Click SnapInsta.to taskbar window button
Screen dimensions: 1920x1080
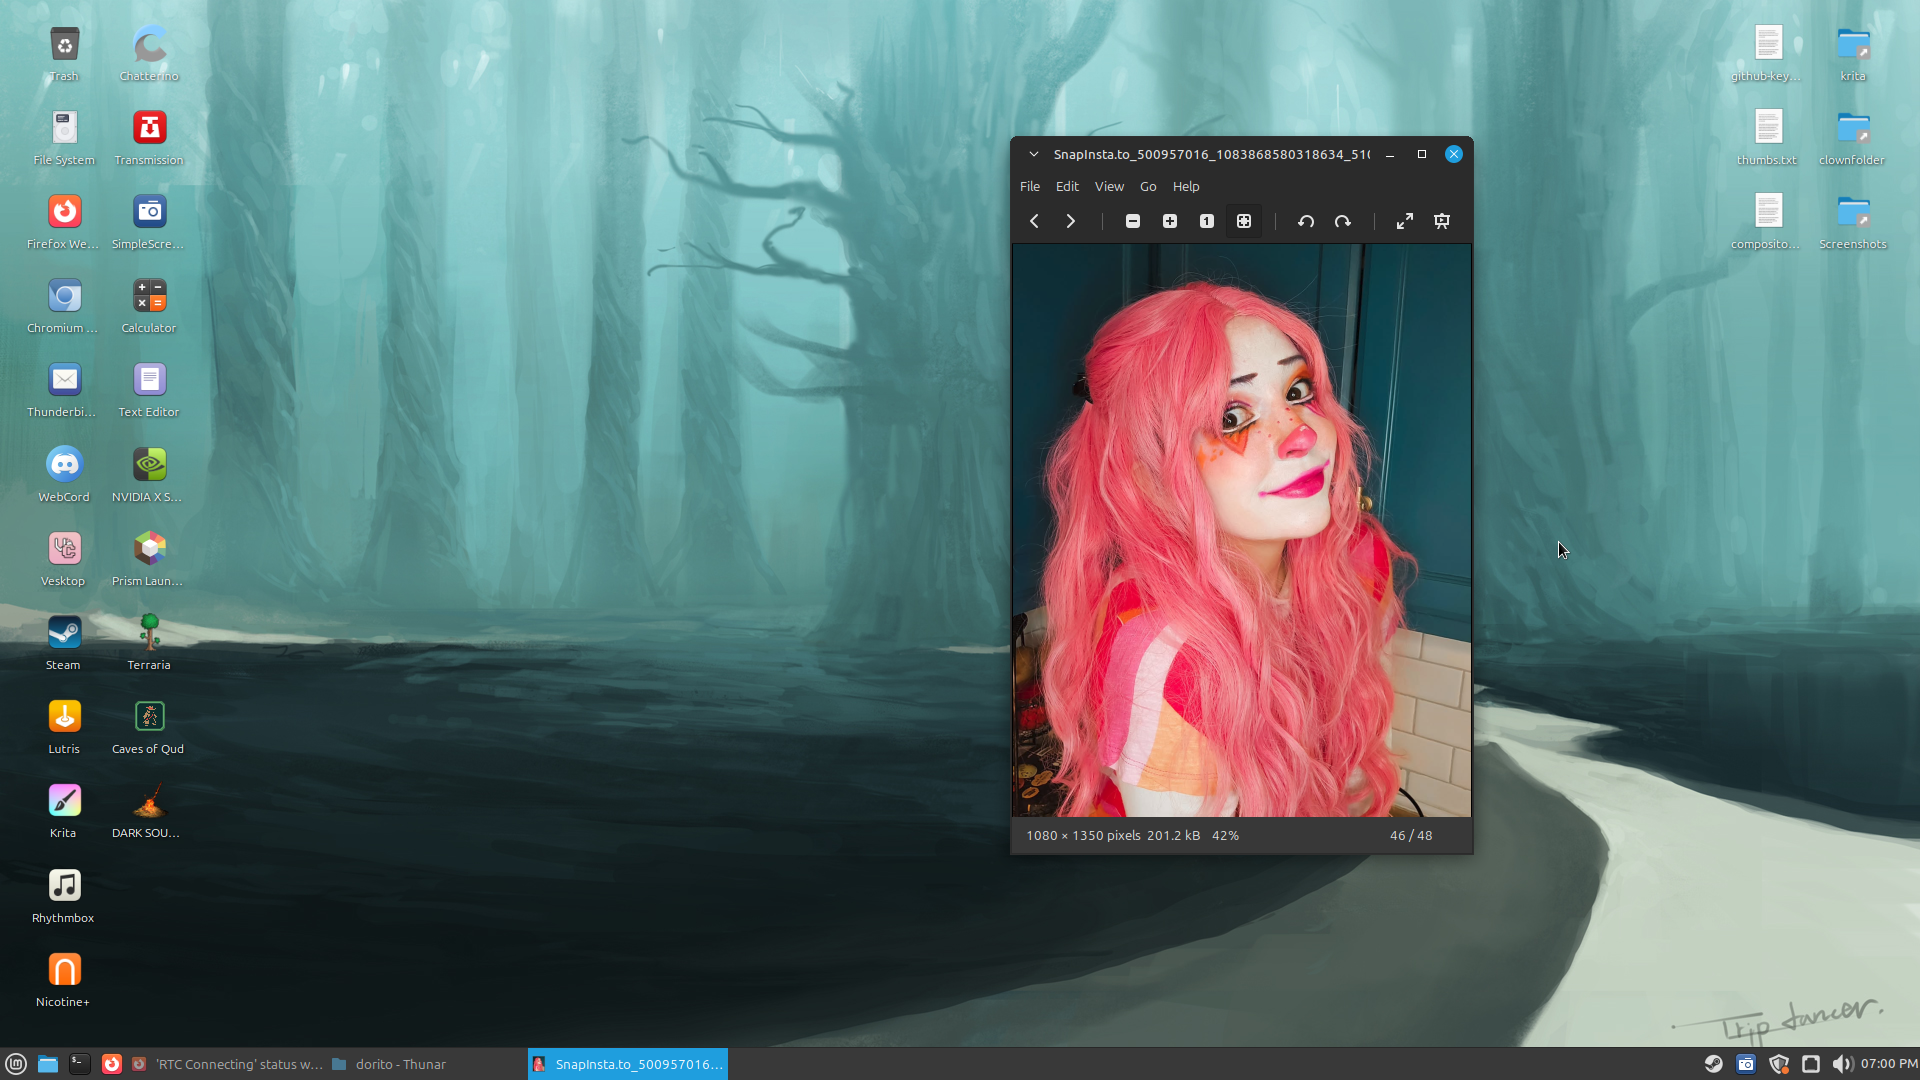coord(628,1064)
